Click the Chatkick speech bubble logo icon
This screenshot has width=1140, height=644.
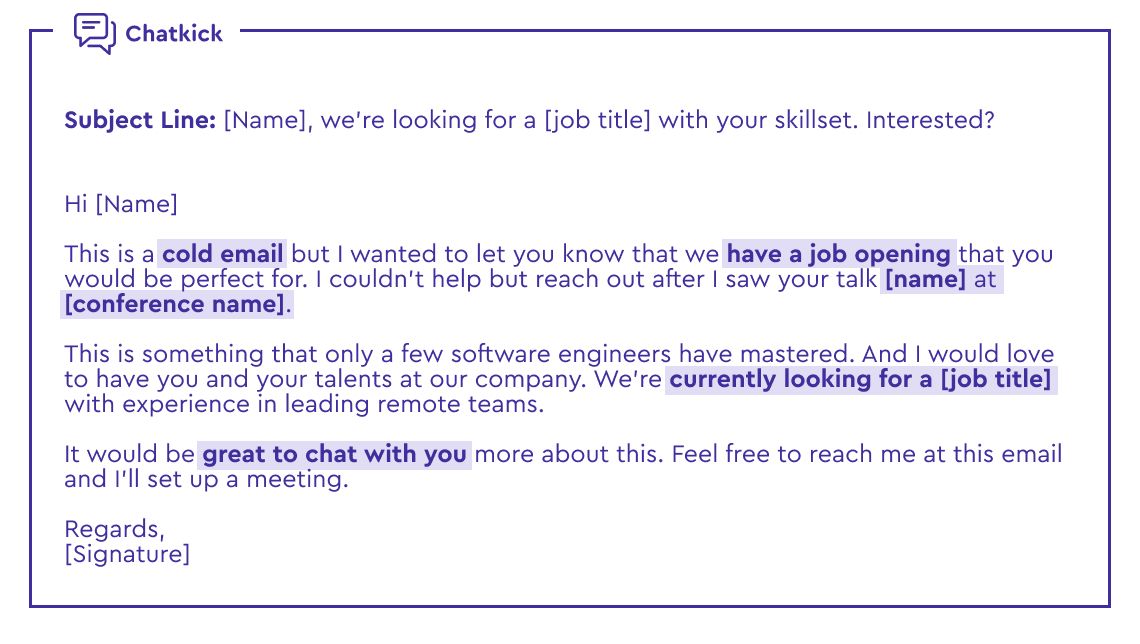tap(95, 33)
